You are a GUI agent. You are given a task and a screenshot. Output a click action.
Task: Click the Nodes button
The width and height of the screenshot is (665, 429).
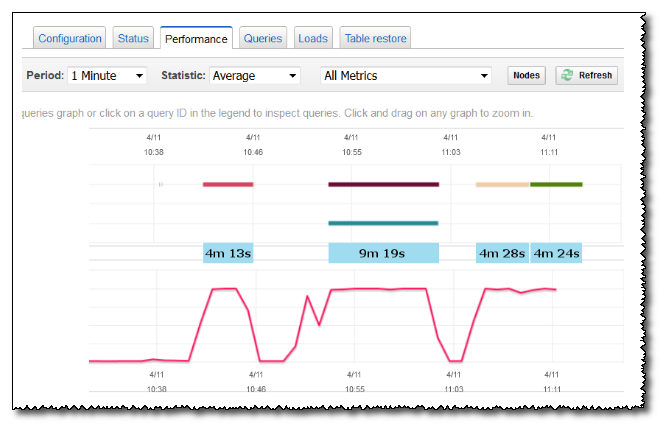[526, 75]
